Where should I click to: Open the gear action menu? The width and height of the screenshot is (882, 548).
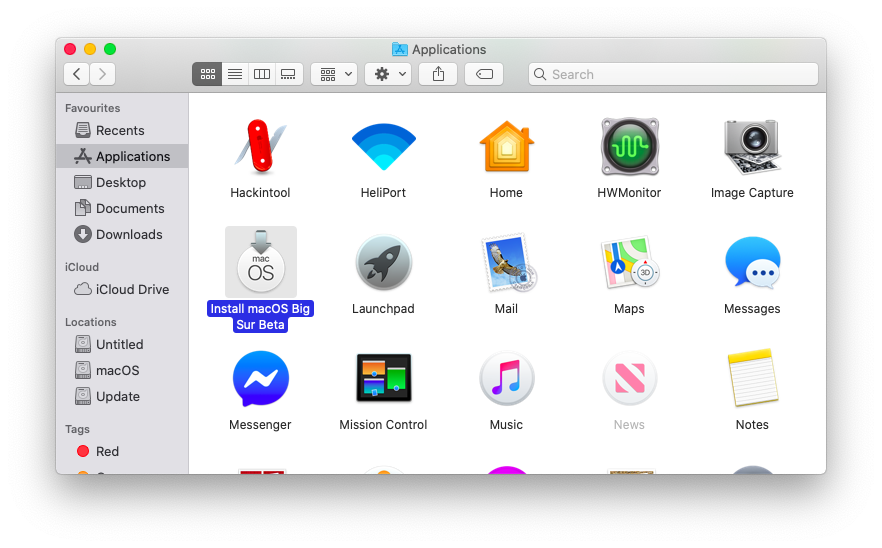(x=388, y=74)
